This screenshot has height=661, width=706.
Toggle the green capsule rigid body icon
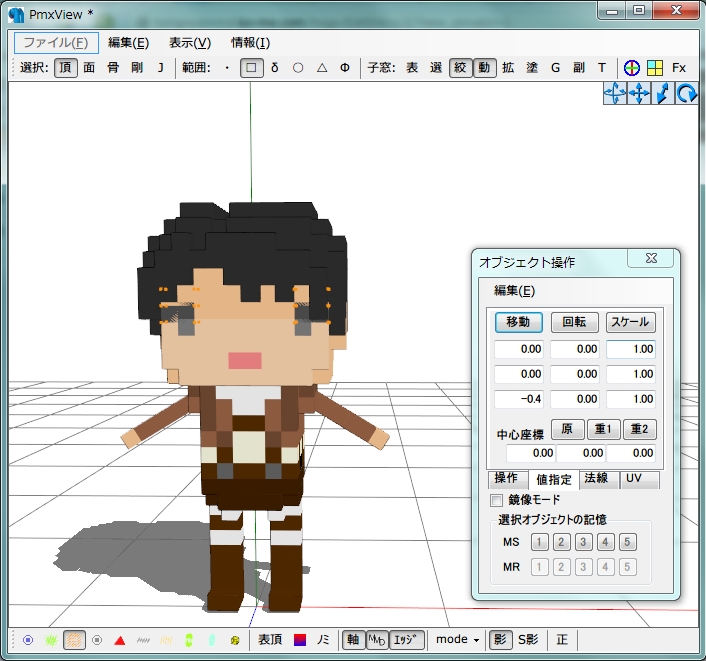[189, 640]
